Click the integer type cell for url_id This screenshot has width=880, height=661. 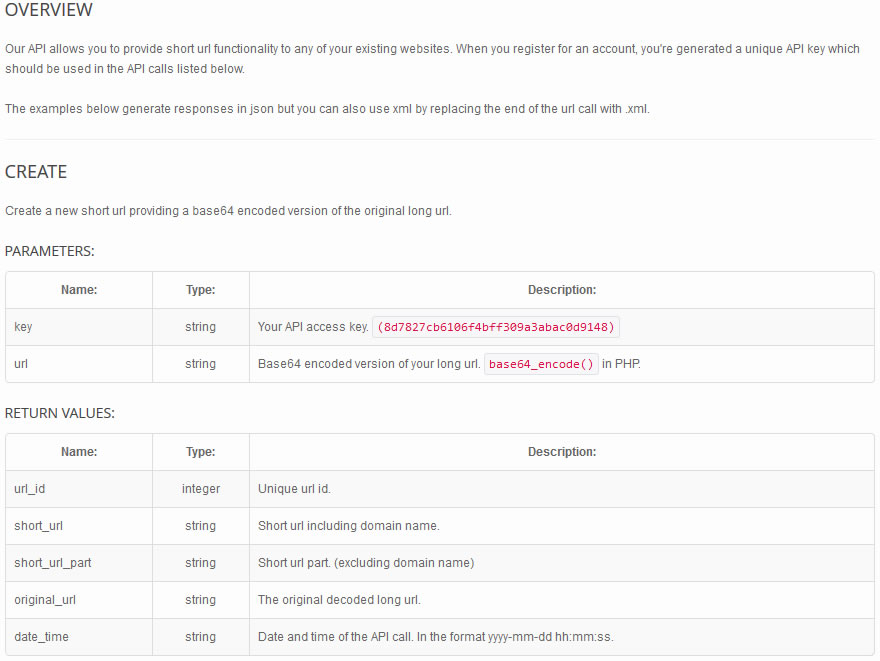pyautogui.click(x=201, y=489)
